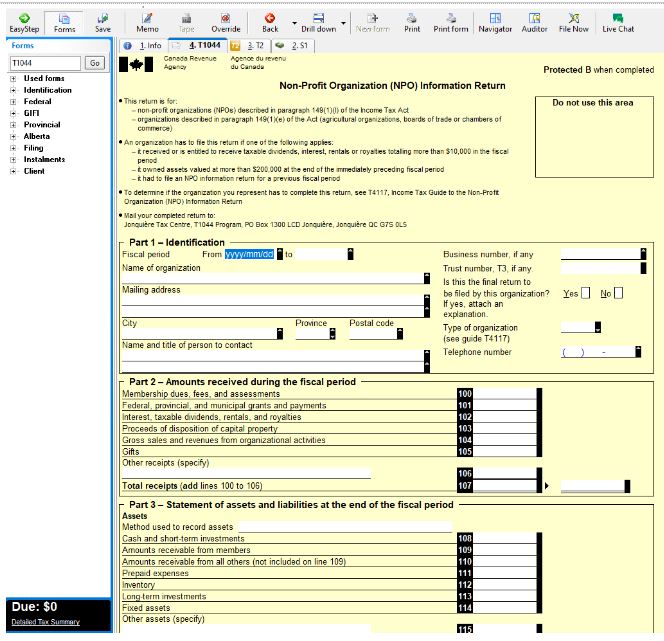
Task: Open Drill down dropdown arrow
Action: click(343, 23)
